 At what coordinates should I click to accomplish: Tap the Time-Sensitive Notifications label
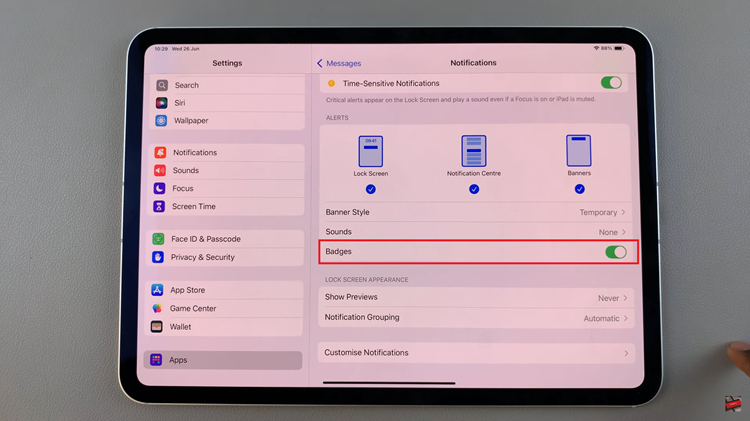coord(391,83)
